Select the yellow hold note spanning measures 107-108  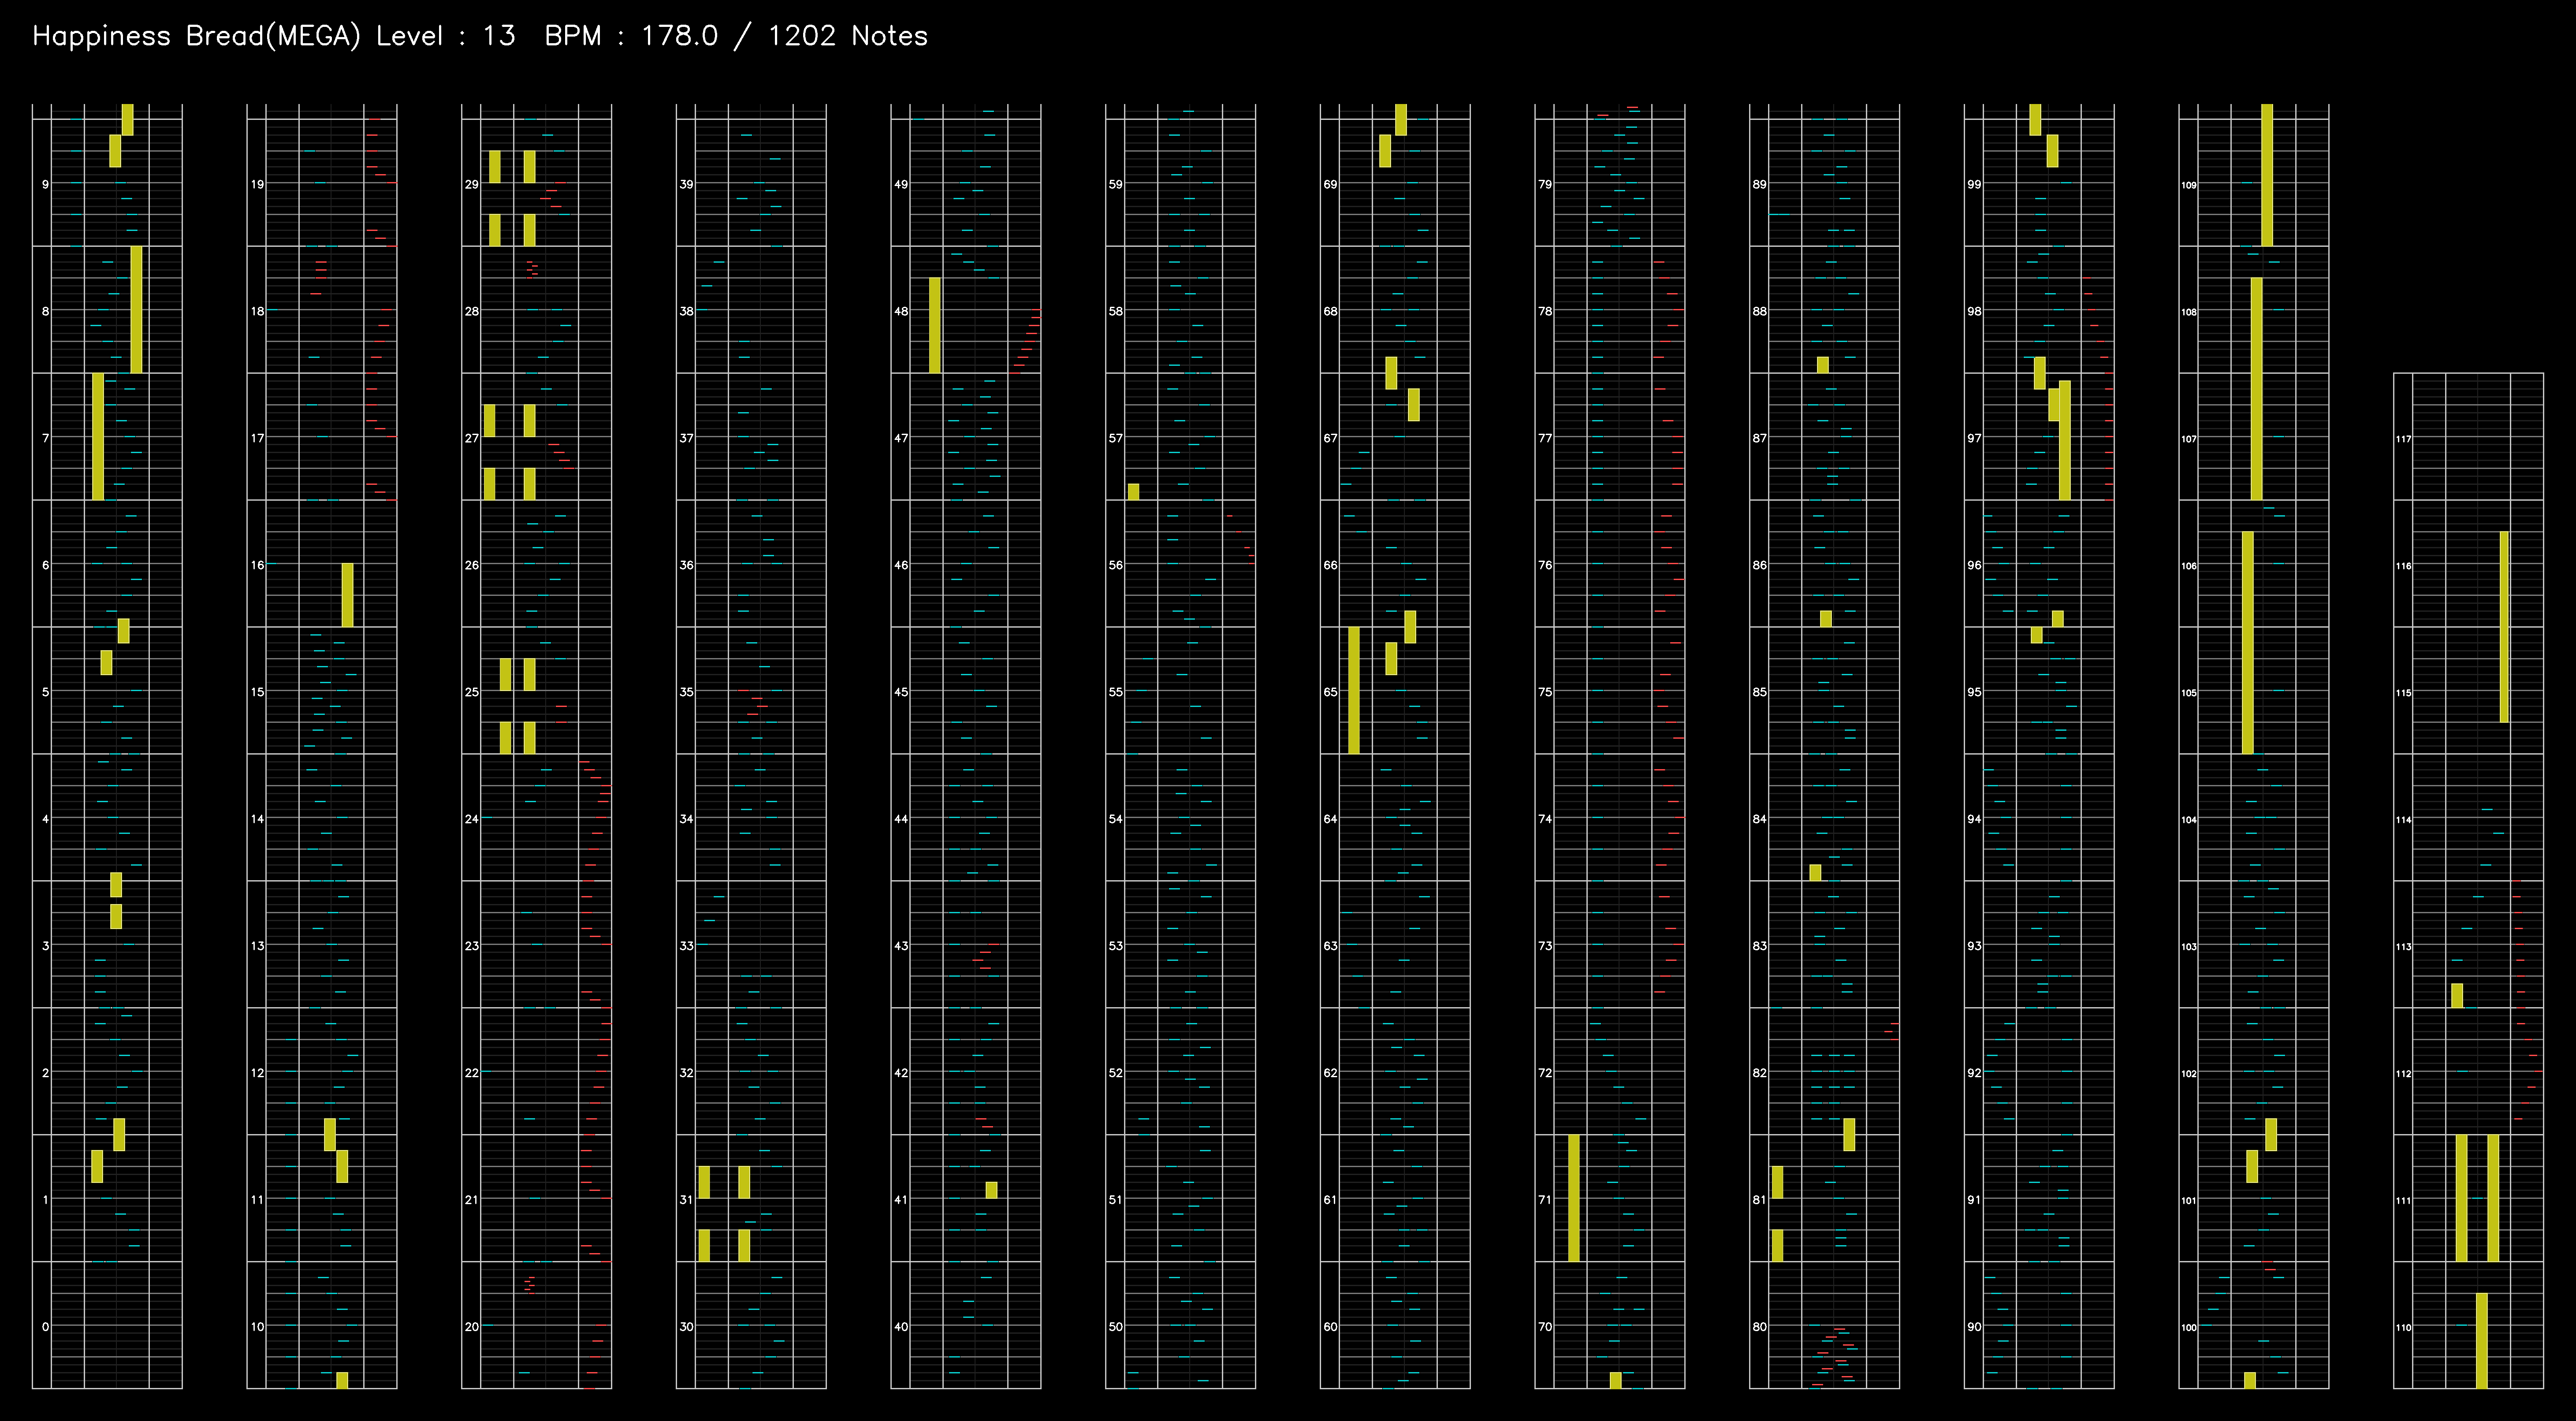point(2257,389)
